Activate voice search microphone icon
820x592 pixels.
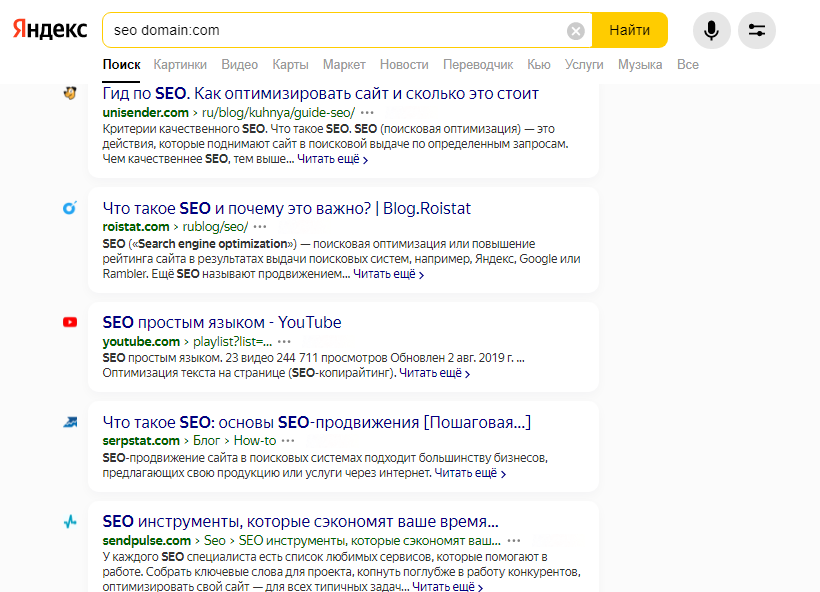pos(711,30)
